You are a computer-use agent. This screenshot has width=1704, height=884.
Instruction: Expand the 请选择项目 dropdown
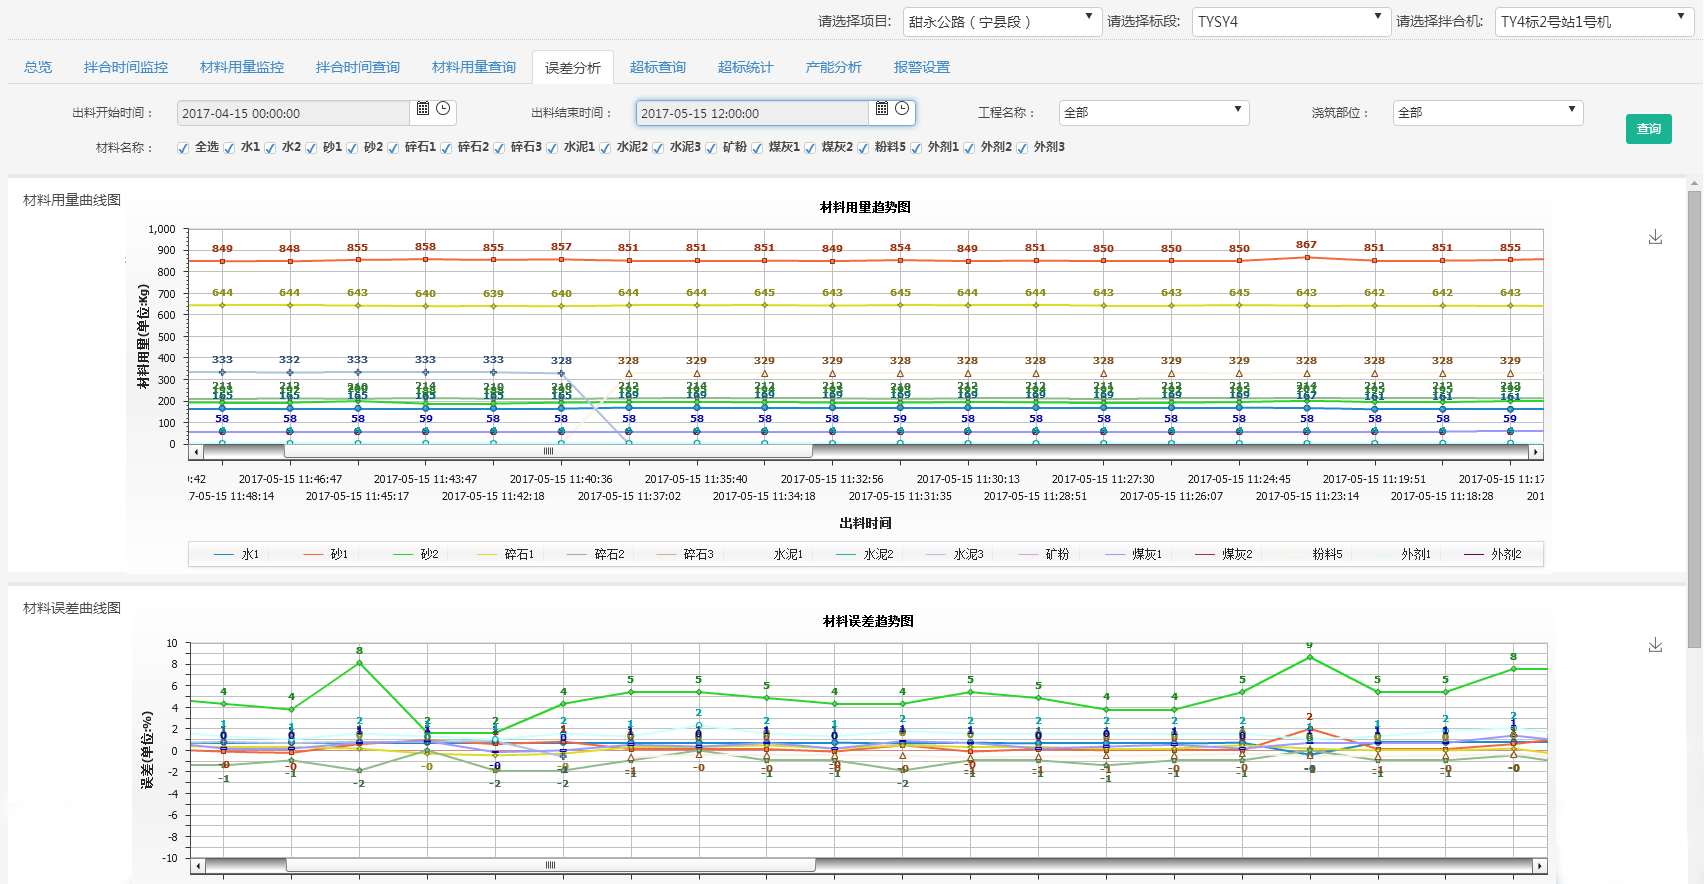(1001, 22)
